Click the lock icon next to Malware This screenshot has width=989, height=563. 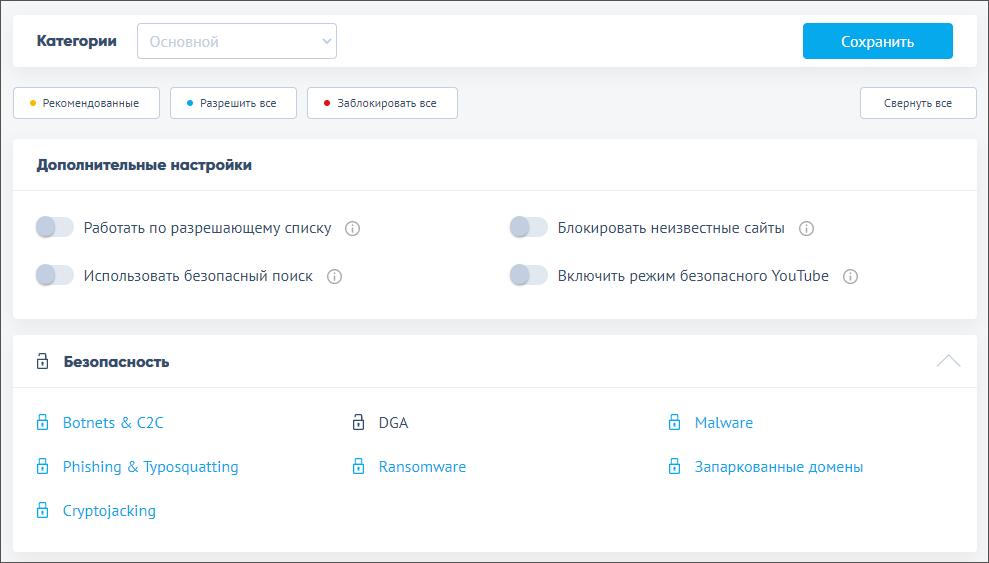(x=674, y=423)
